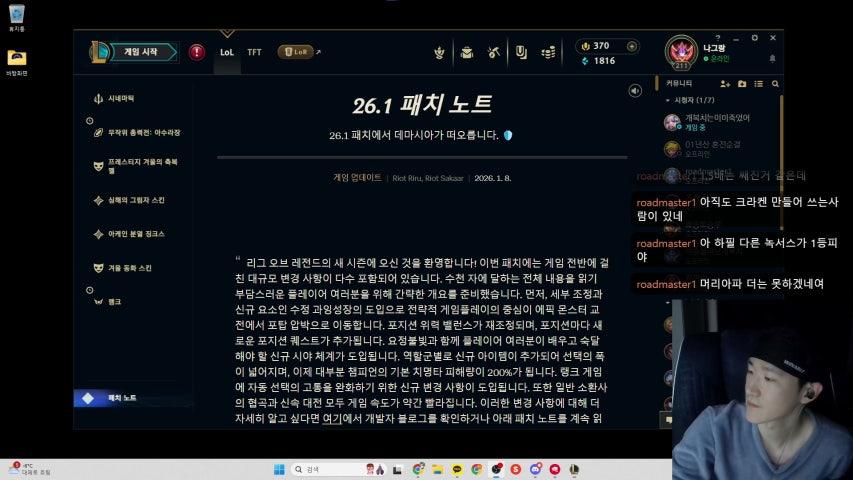Click the add friend icon
Image resolution: width=853 pixels, height=480 pixels.
coord(725,84)
